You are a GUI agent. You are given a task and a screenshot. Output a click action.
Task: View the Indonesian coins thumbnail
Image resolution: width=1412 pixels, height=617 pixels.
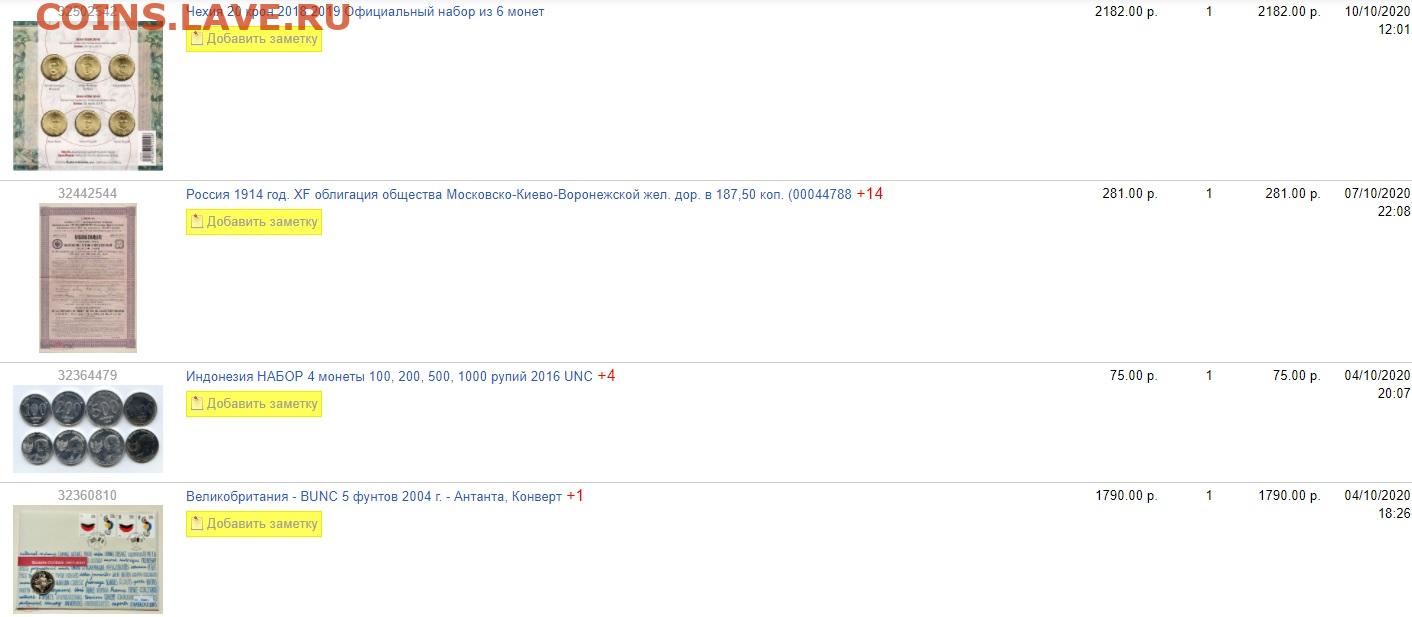click(88, 429)
